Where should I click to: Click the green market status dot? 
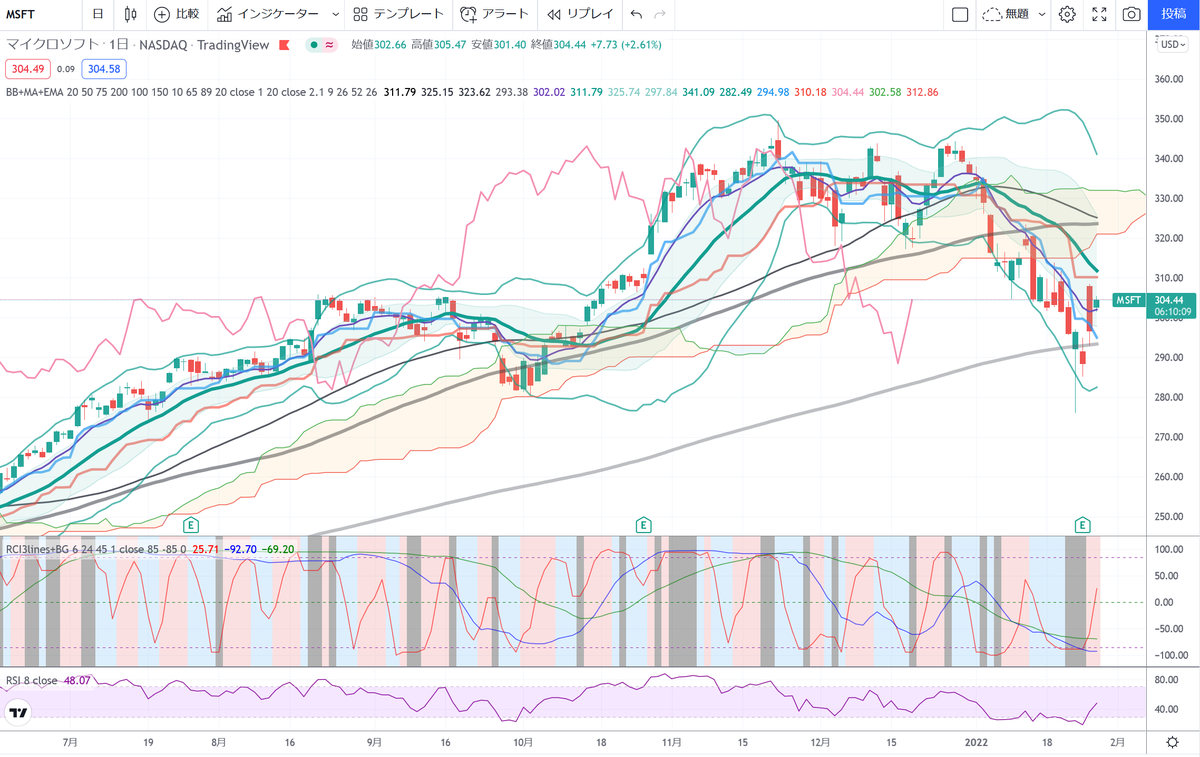click(314, 45)
